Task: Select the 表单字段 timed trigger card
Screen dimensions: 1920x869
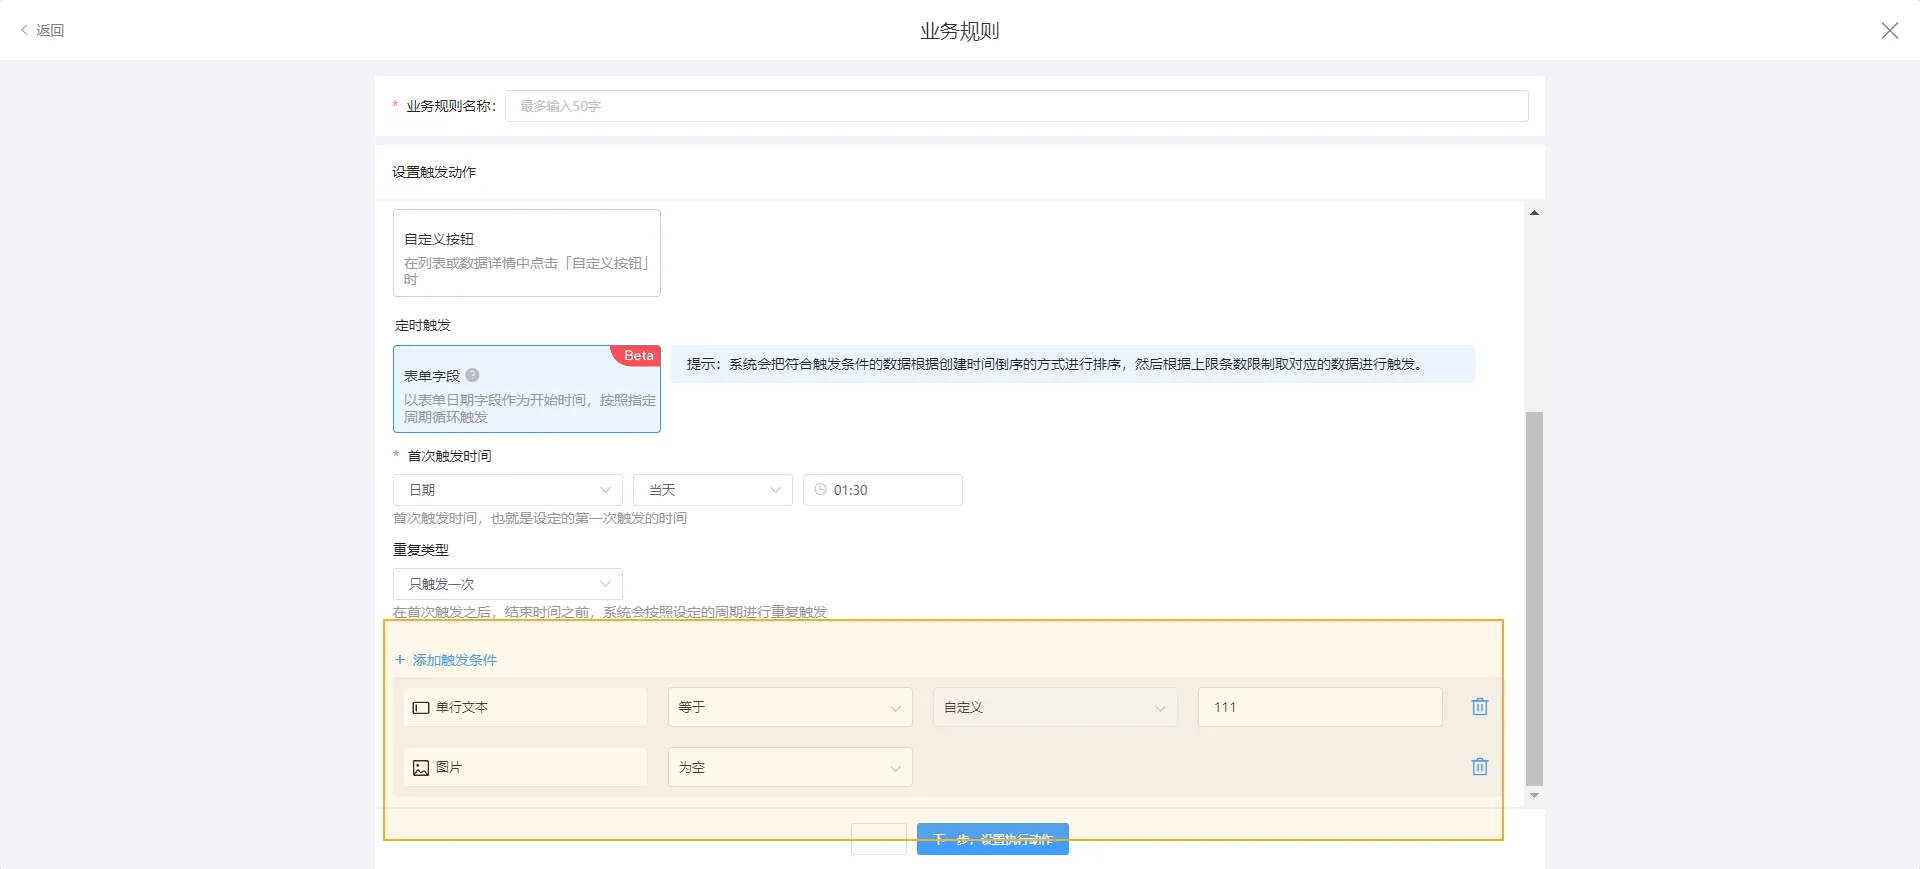Action: coord(526,390)
